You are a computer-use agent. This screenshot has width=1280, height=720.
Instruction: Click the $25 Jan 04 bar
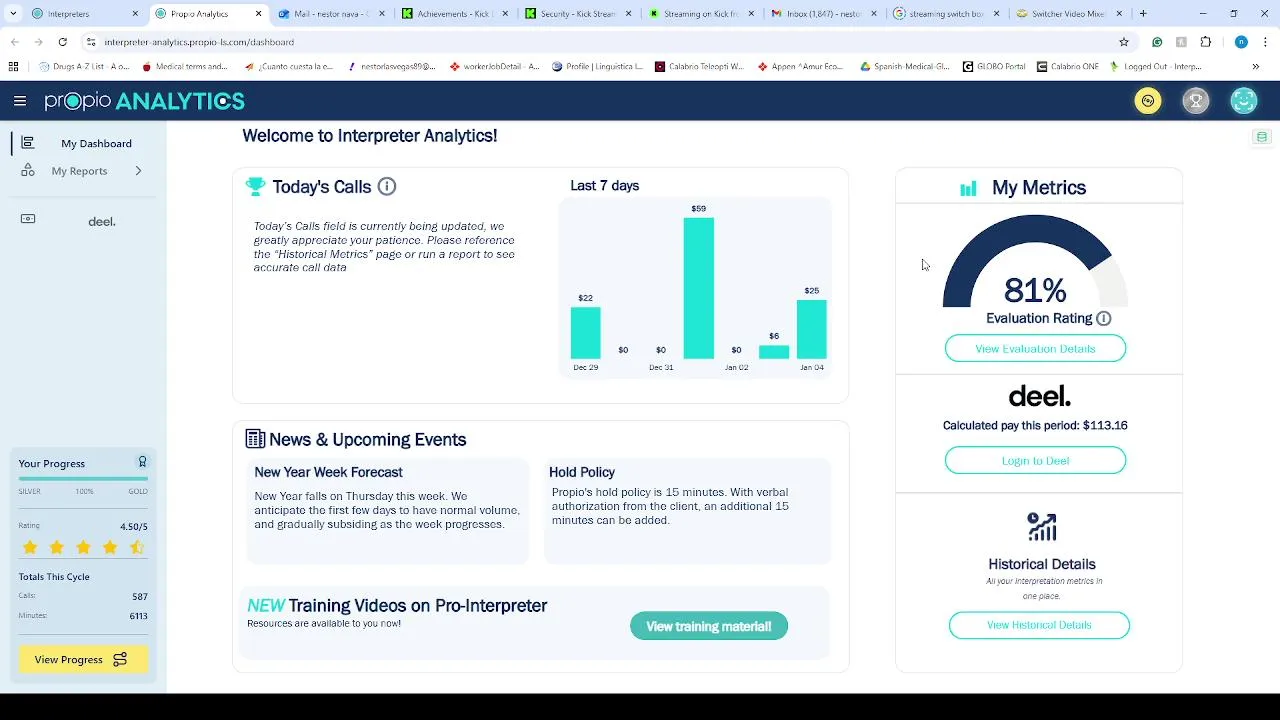pyautogui.click(x=811, y=329)
